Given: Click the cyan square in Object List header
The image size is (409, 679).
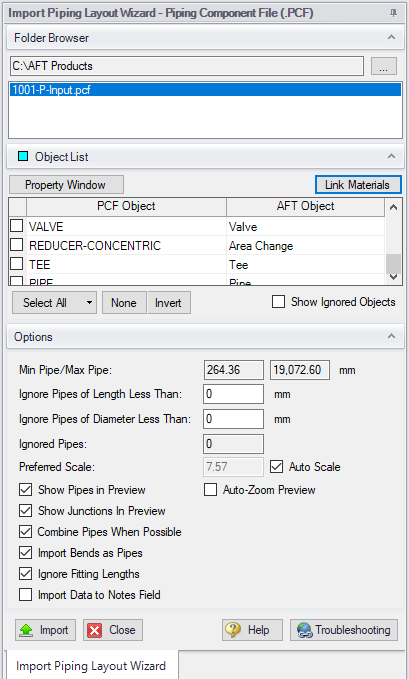Looking at the screenshot, I should [23, 156].
